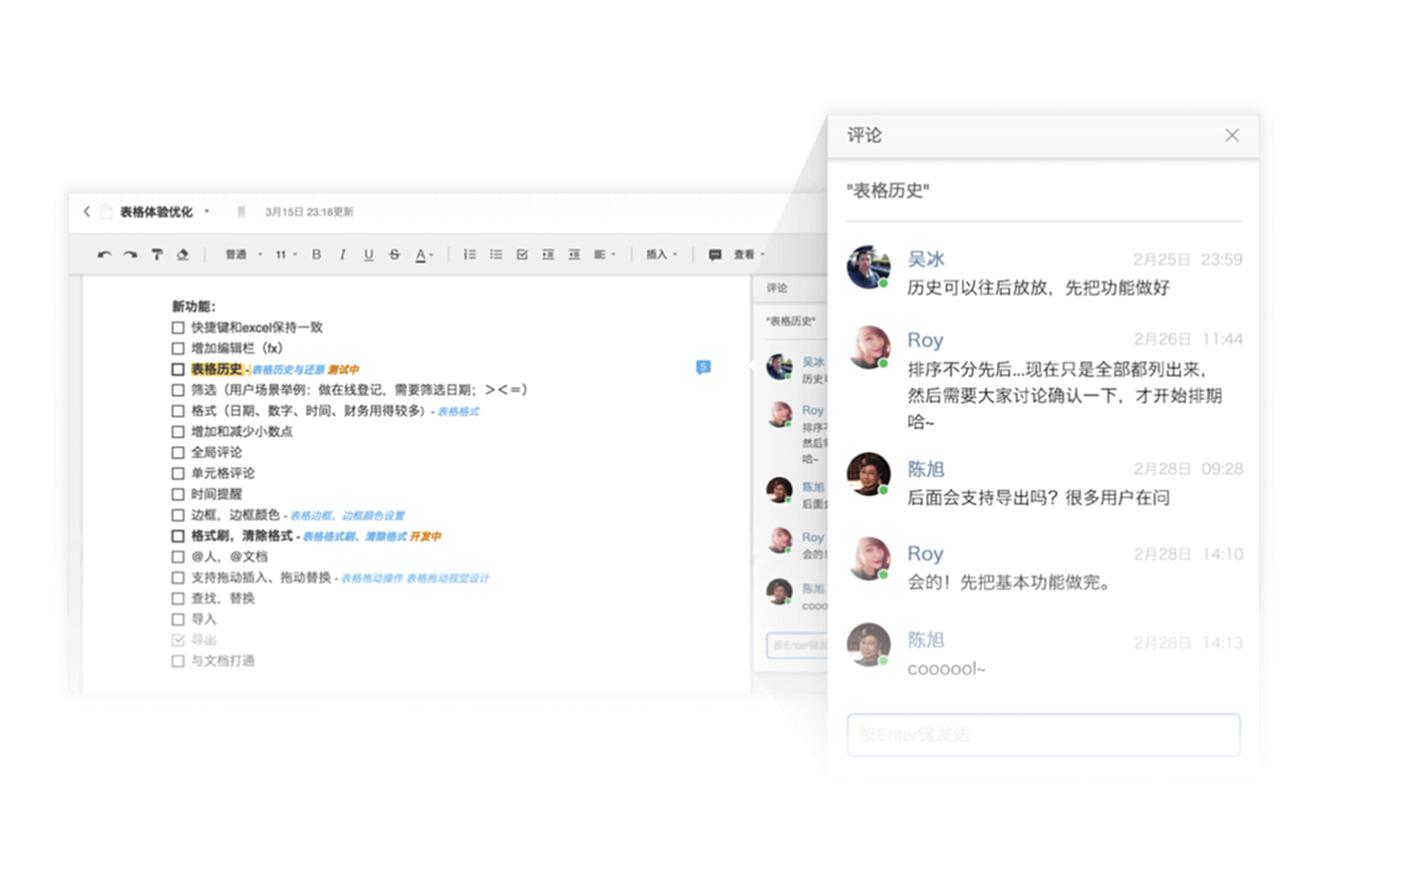Check the 时间提醒 checkbox

pos(178,494)
